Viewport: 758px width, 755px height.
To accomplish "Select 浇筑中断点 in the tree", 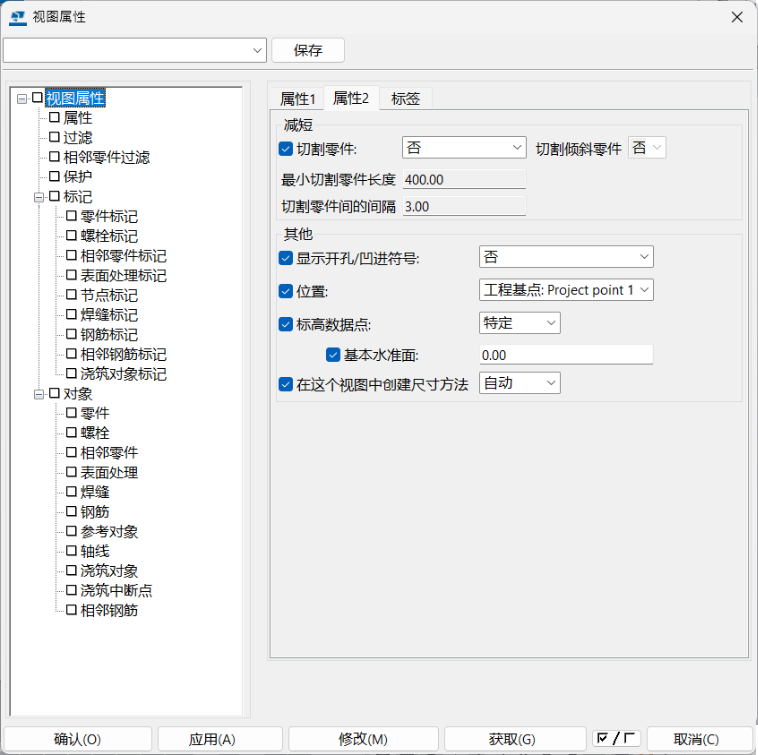I will [116, 590].
